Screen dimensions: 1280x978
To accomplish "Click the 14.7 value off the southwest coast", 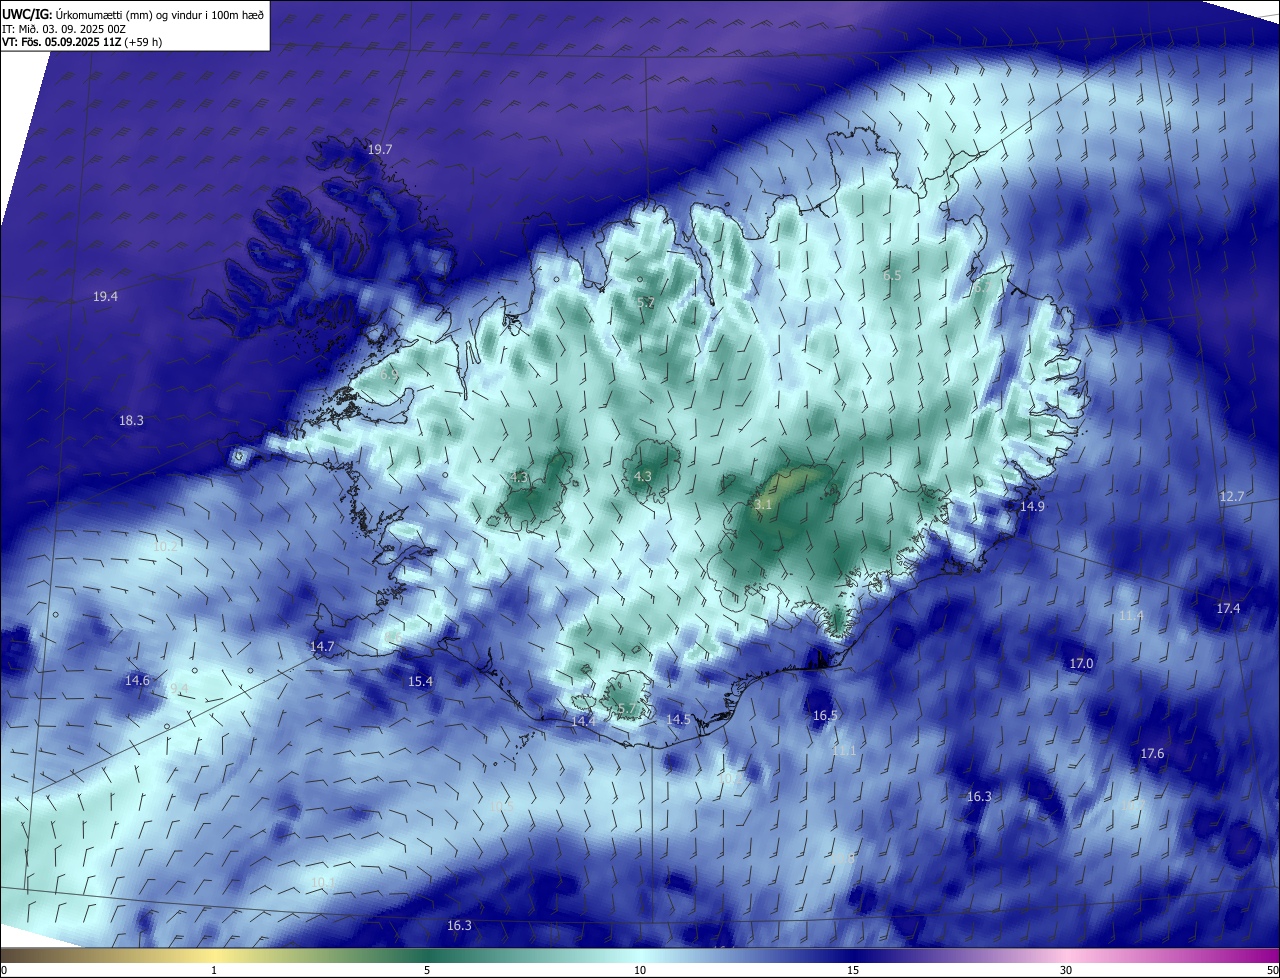I will point(322,646).
